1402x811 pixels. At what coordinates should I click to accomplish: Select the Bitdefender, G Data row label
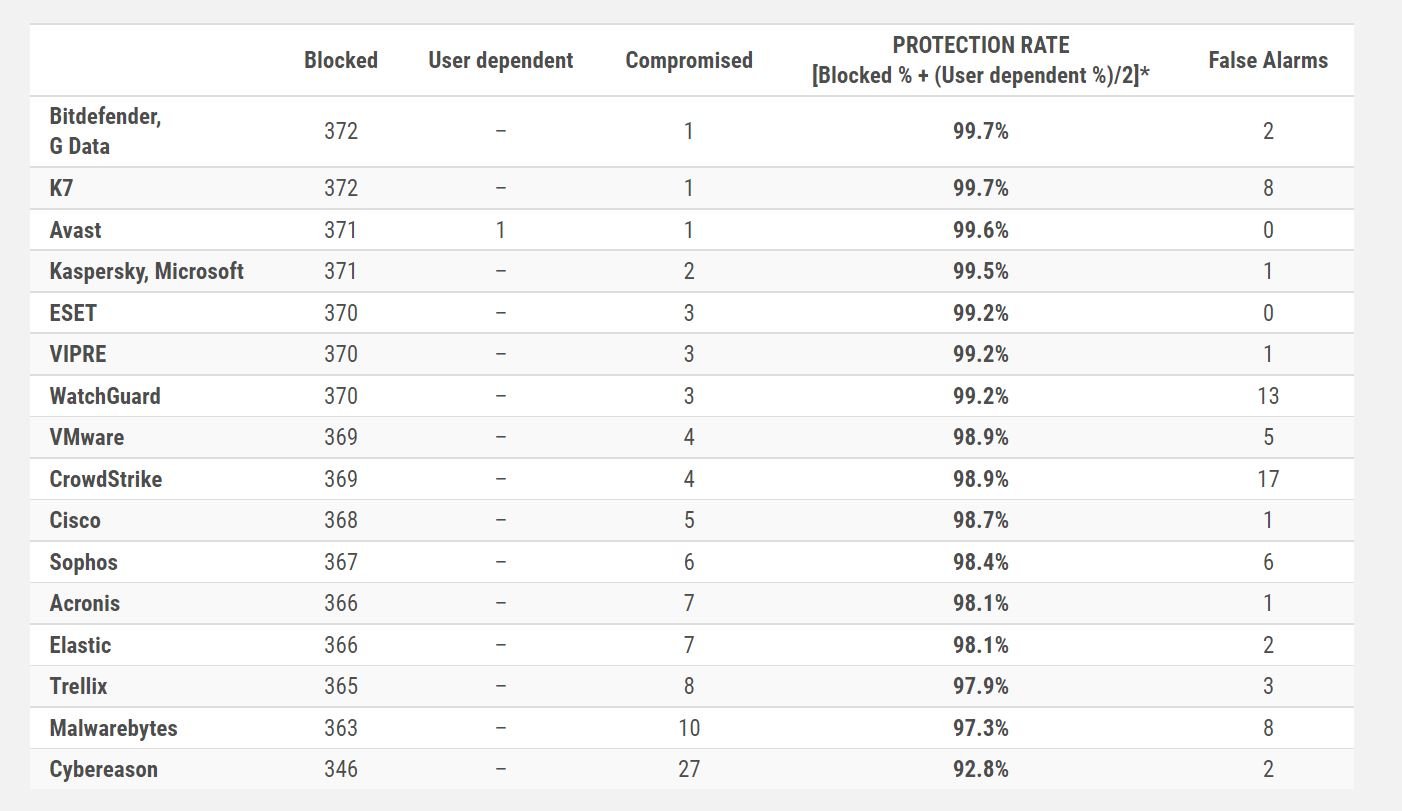click(105, 131)
